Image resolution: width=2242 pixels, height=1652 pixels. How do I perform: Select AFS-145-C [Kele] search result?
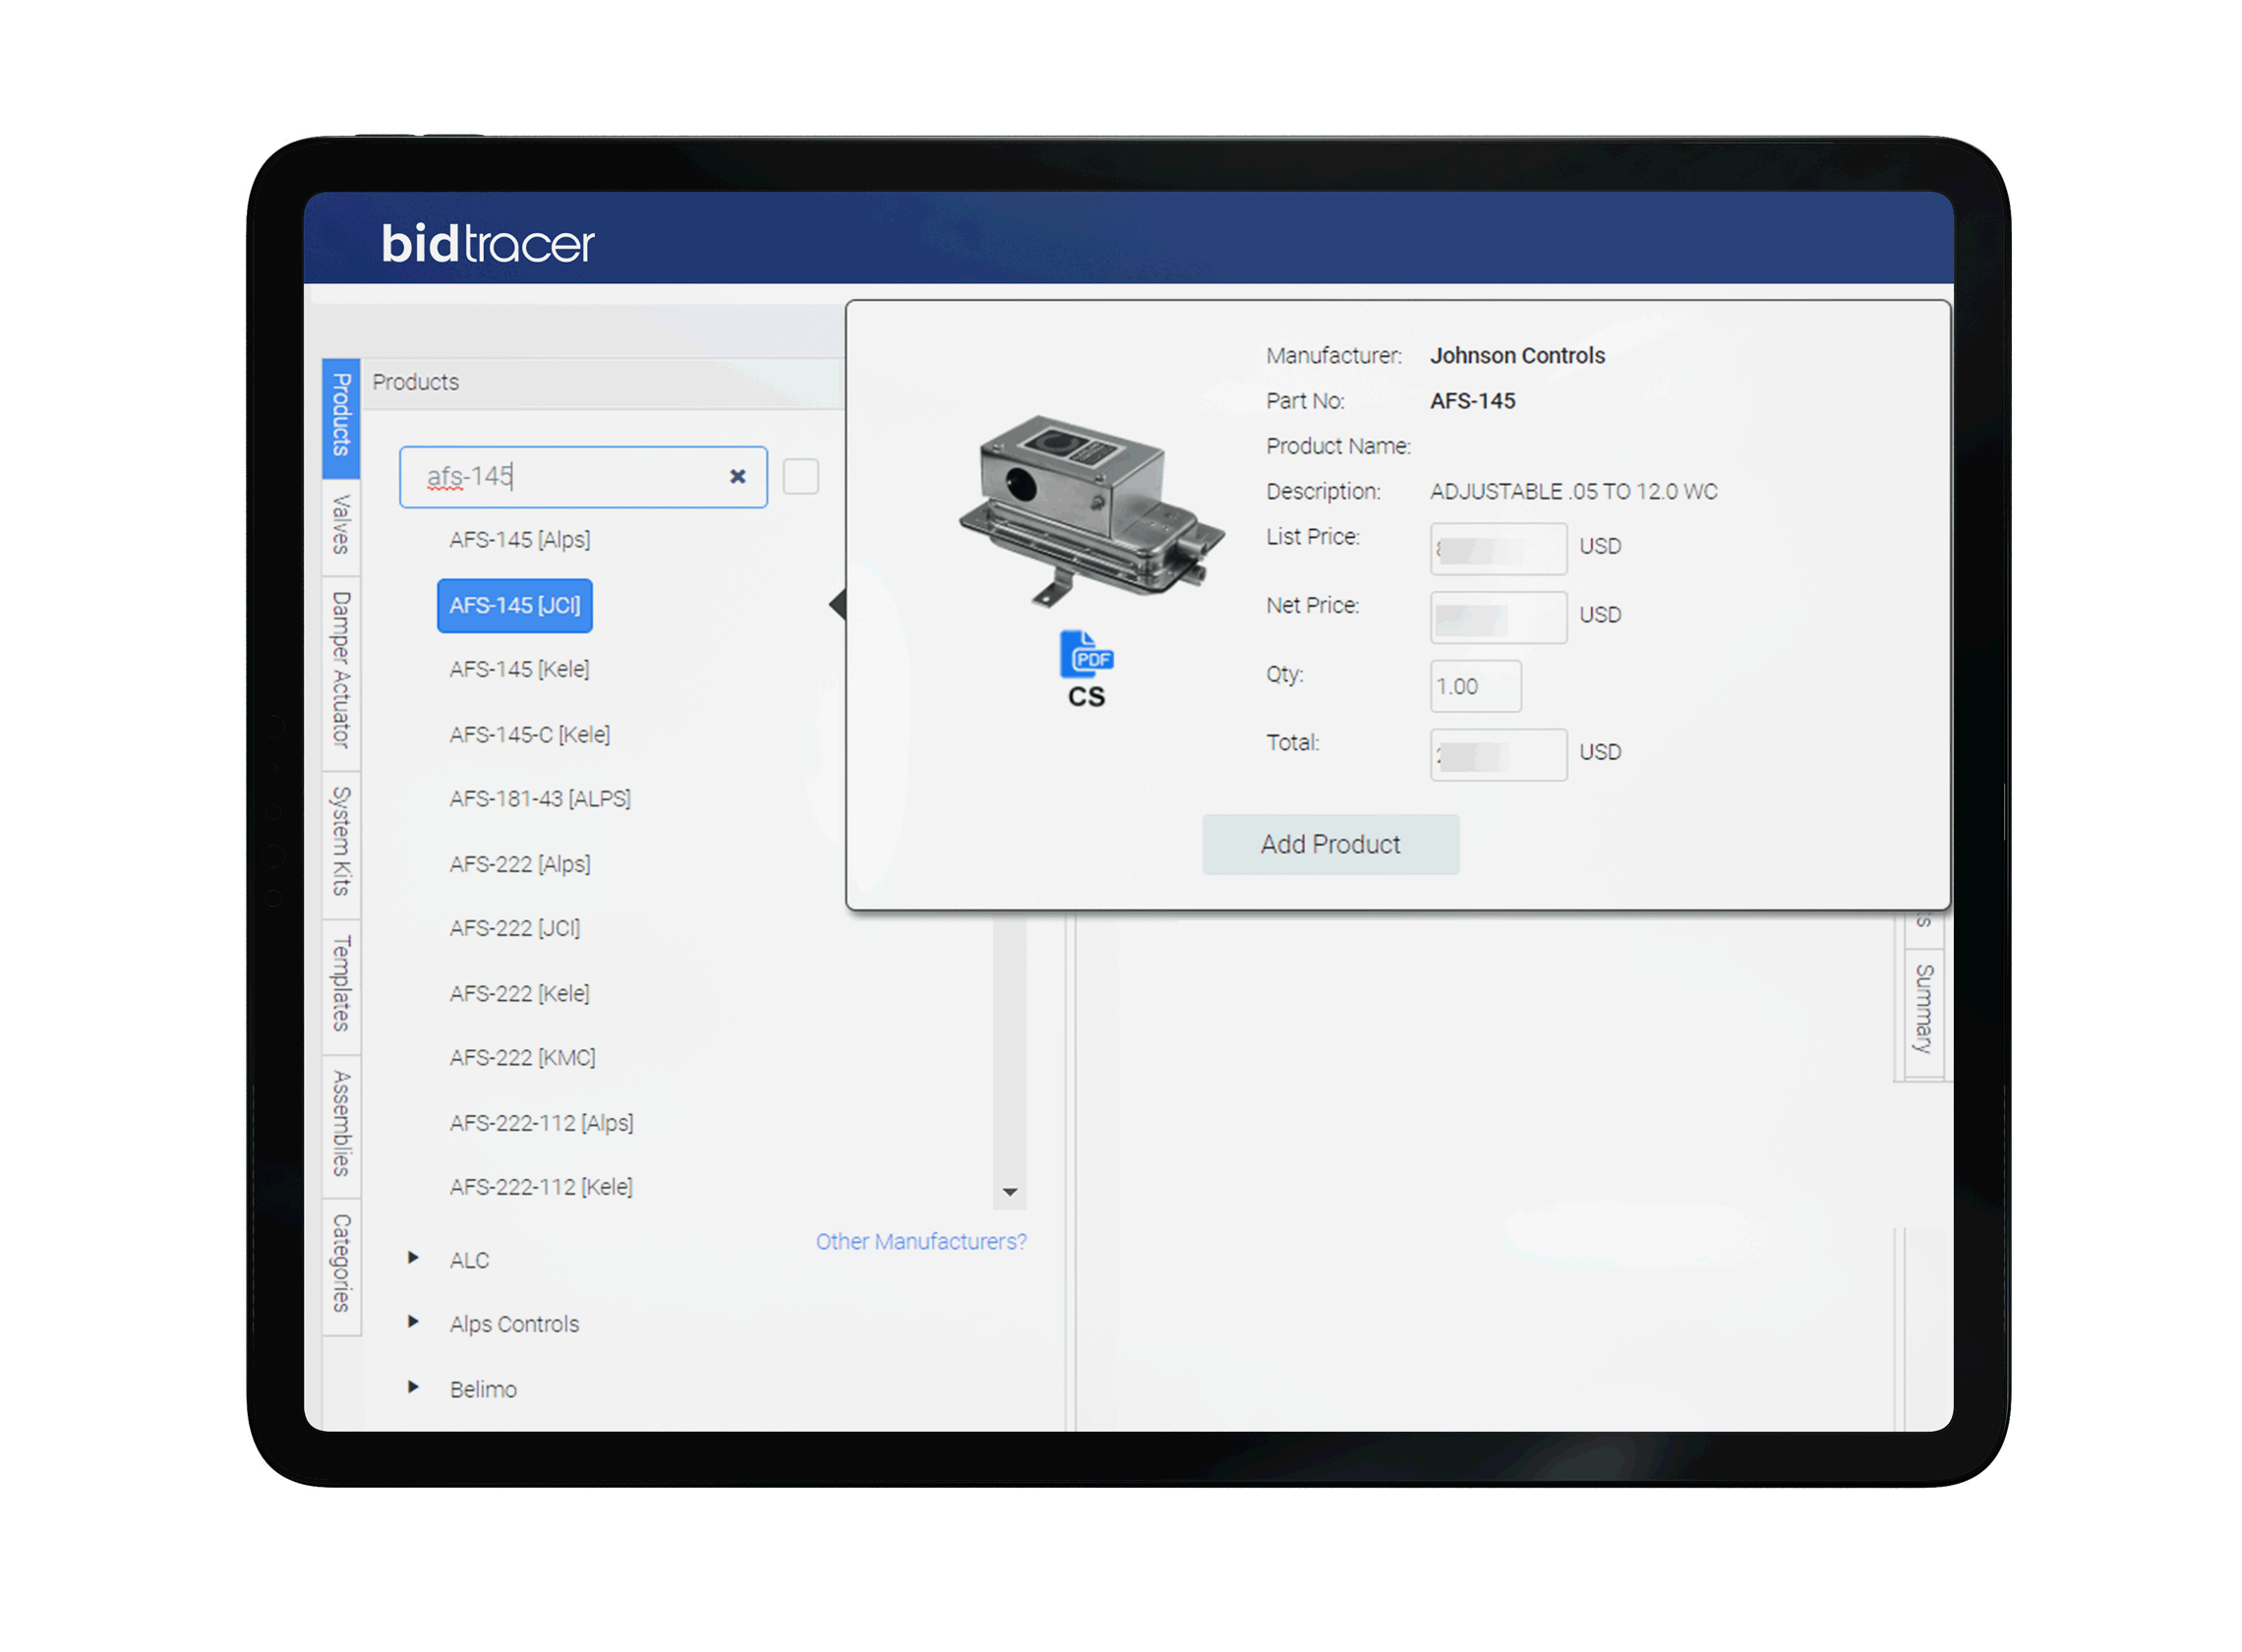(x=529, y=735)
